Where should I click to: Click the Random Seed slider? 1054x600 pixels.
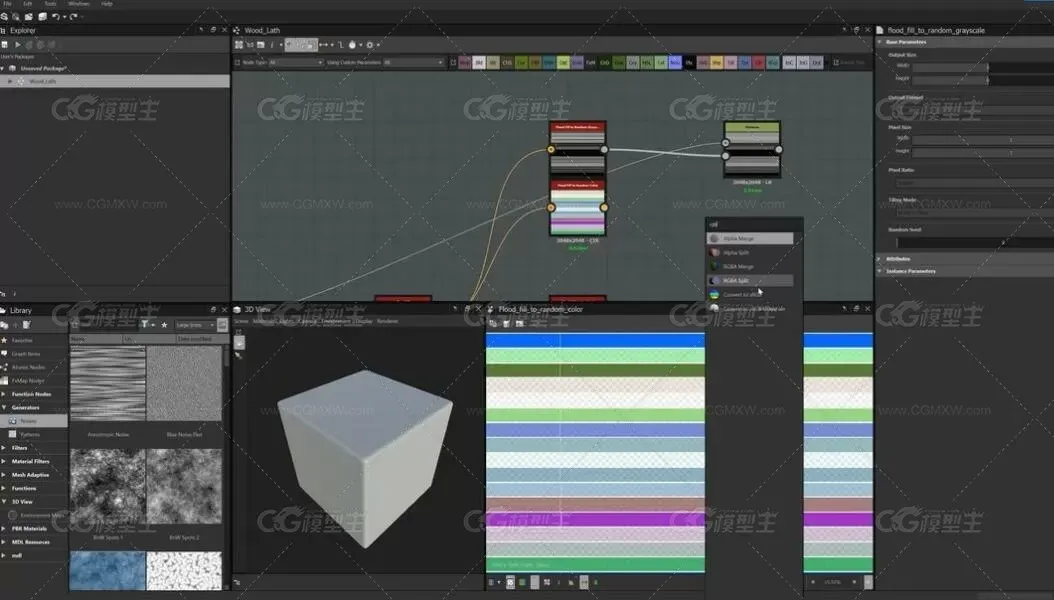[975, 242]
